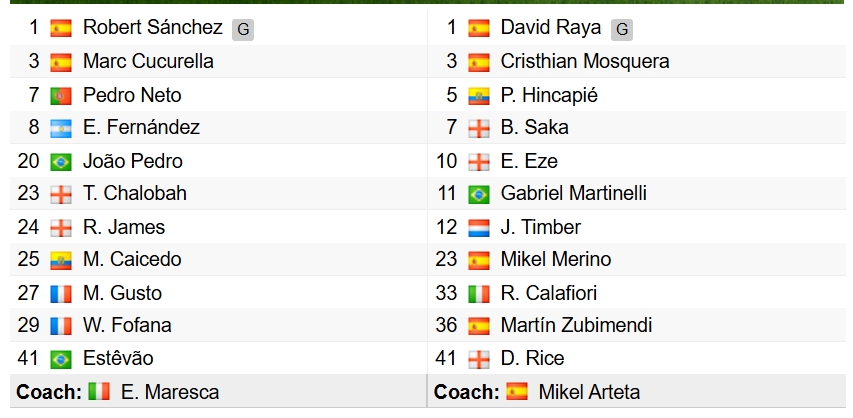Click the goalkeeper G badge next to Robert Sánchez
Viewport: 853px width, 418px height.
pos(242,30)
